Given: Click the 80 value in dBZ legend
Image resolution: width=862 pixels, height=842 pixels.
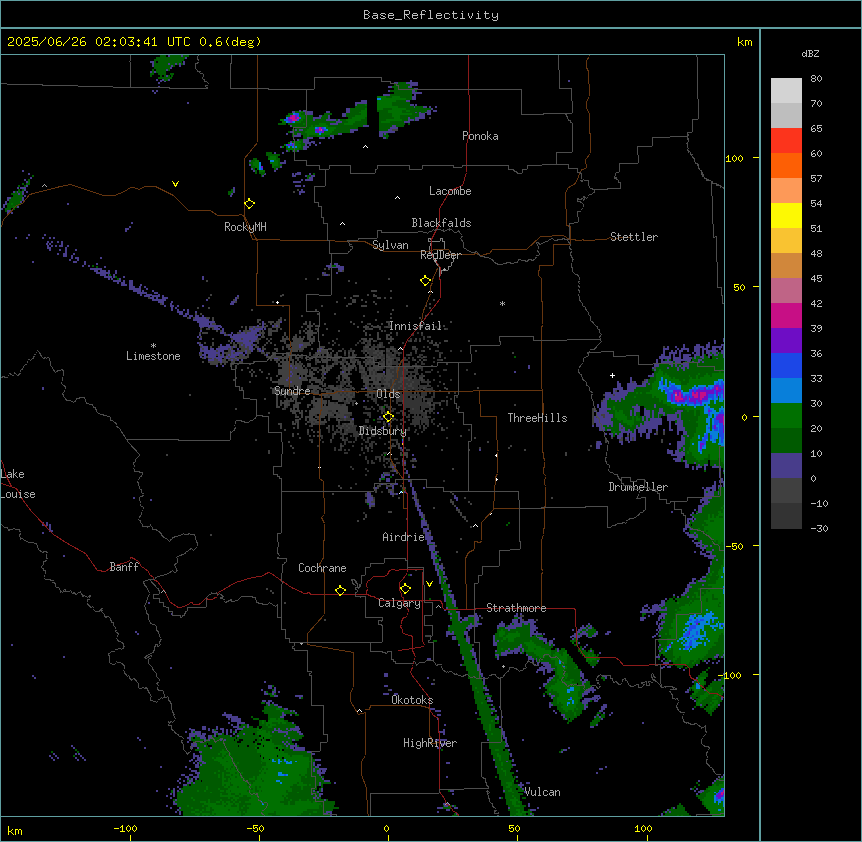Looking at the screenshot, I should (816, 79).
